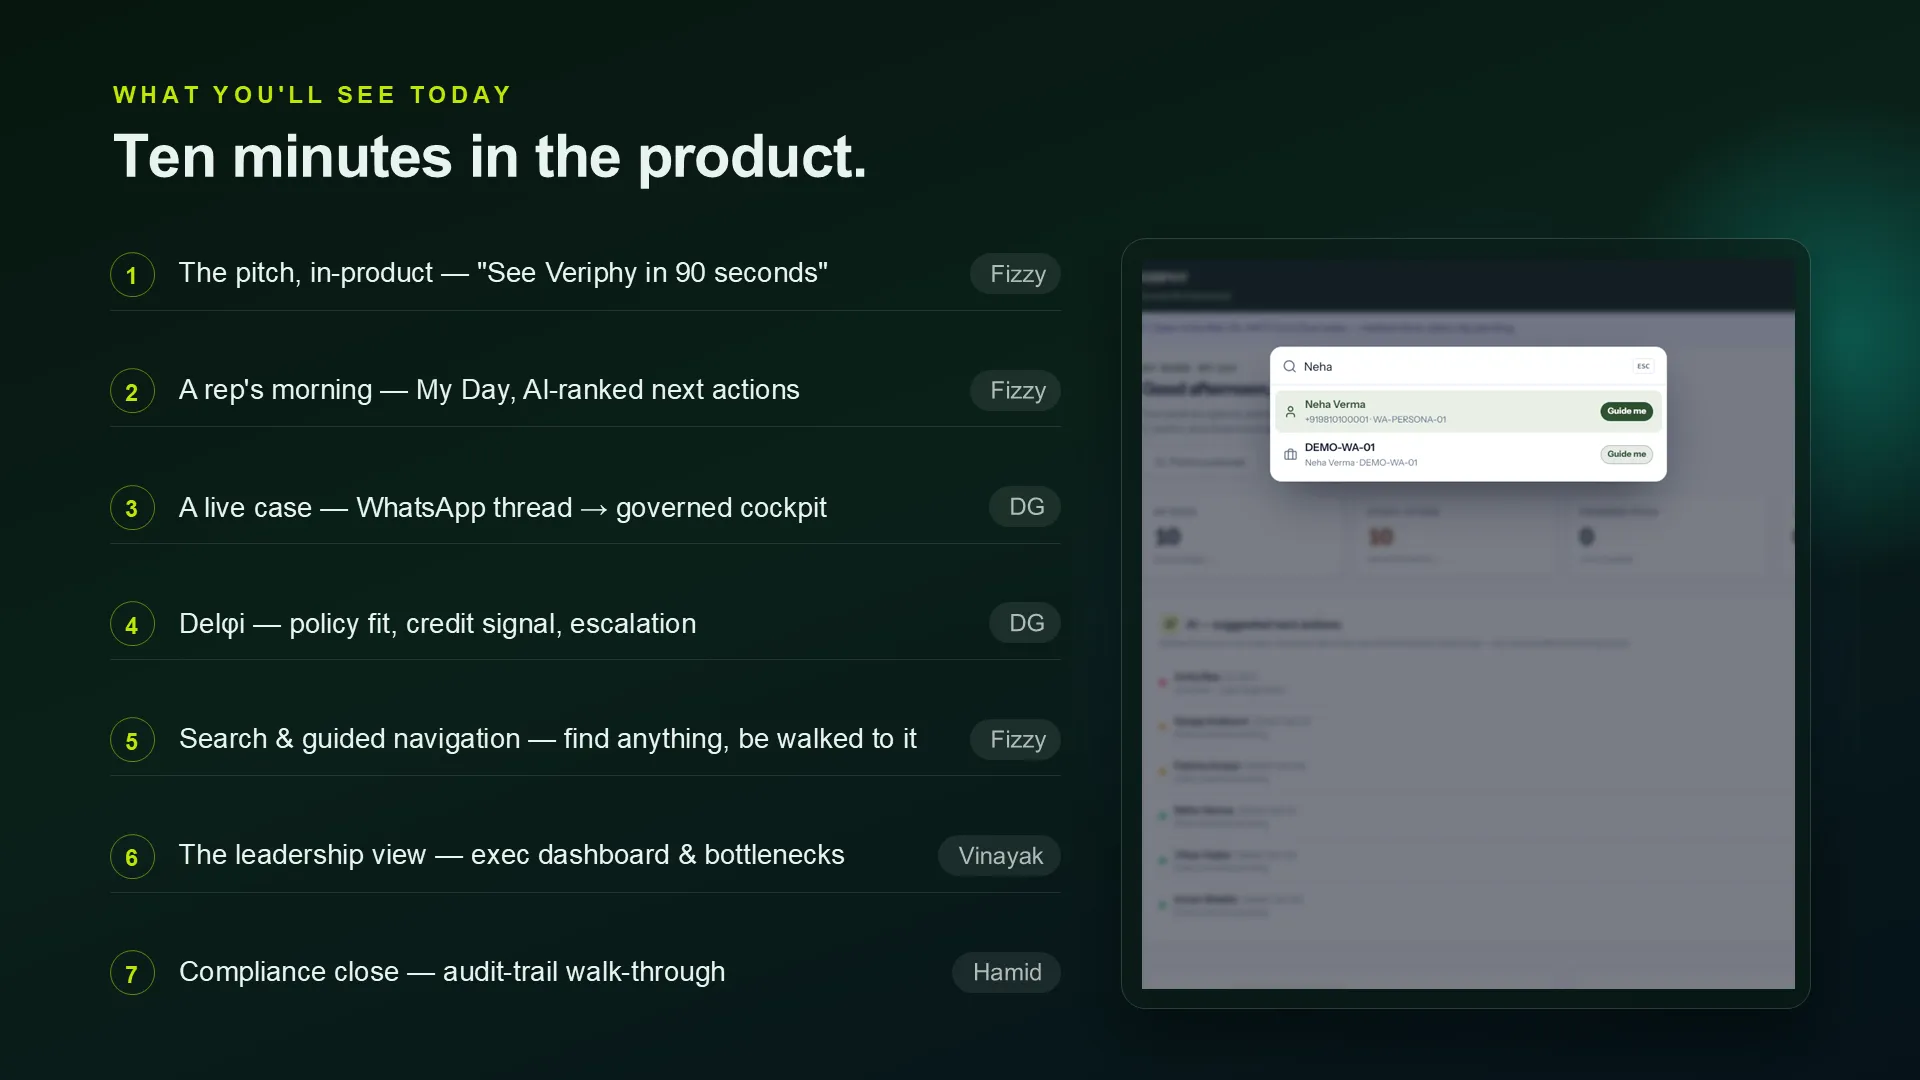Click the numbered circle 1 on the agenda
Image resolution: width=1920 pixels, height=1080 pixels.
[132, 275]
